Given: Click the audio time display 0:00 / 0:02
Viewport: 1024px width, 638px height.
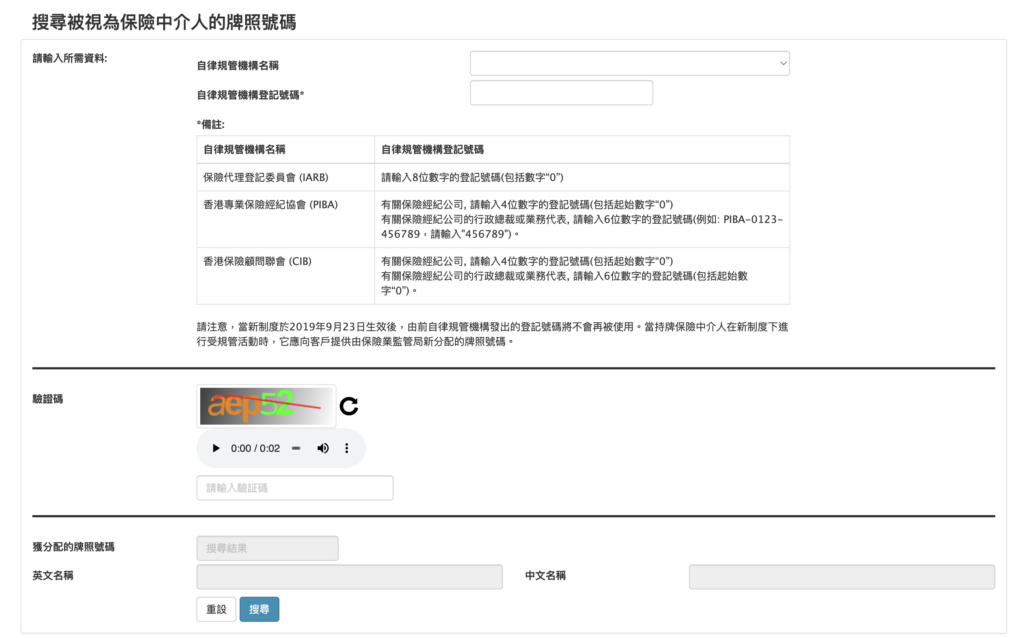Looking at the screenshot, I should click(255, 449).
